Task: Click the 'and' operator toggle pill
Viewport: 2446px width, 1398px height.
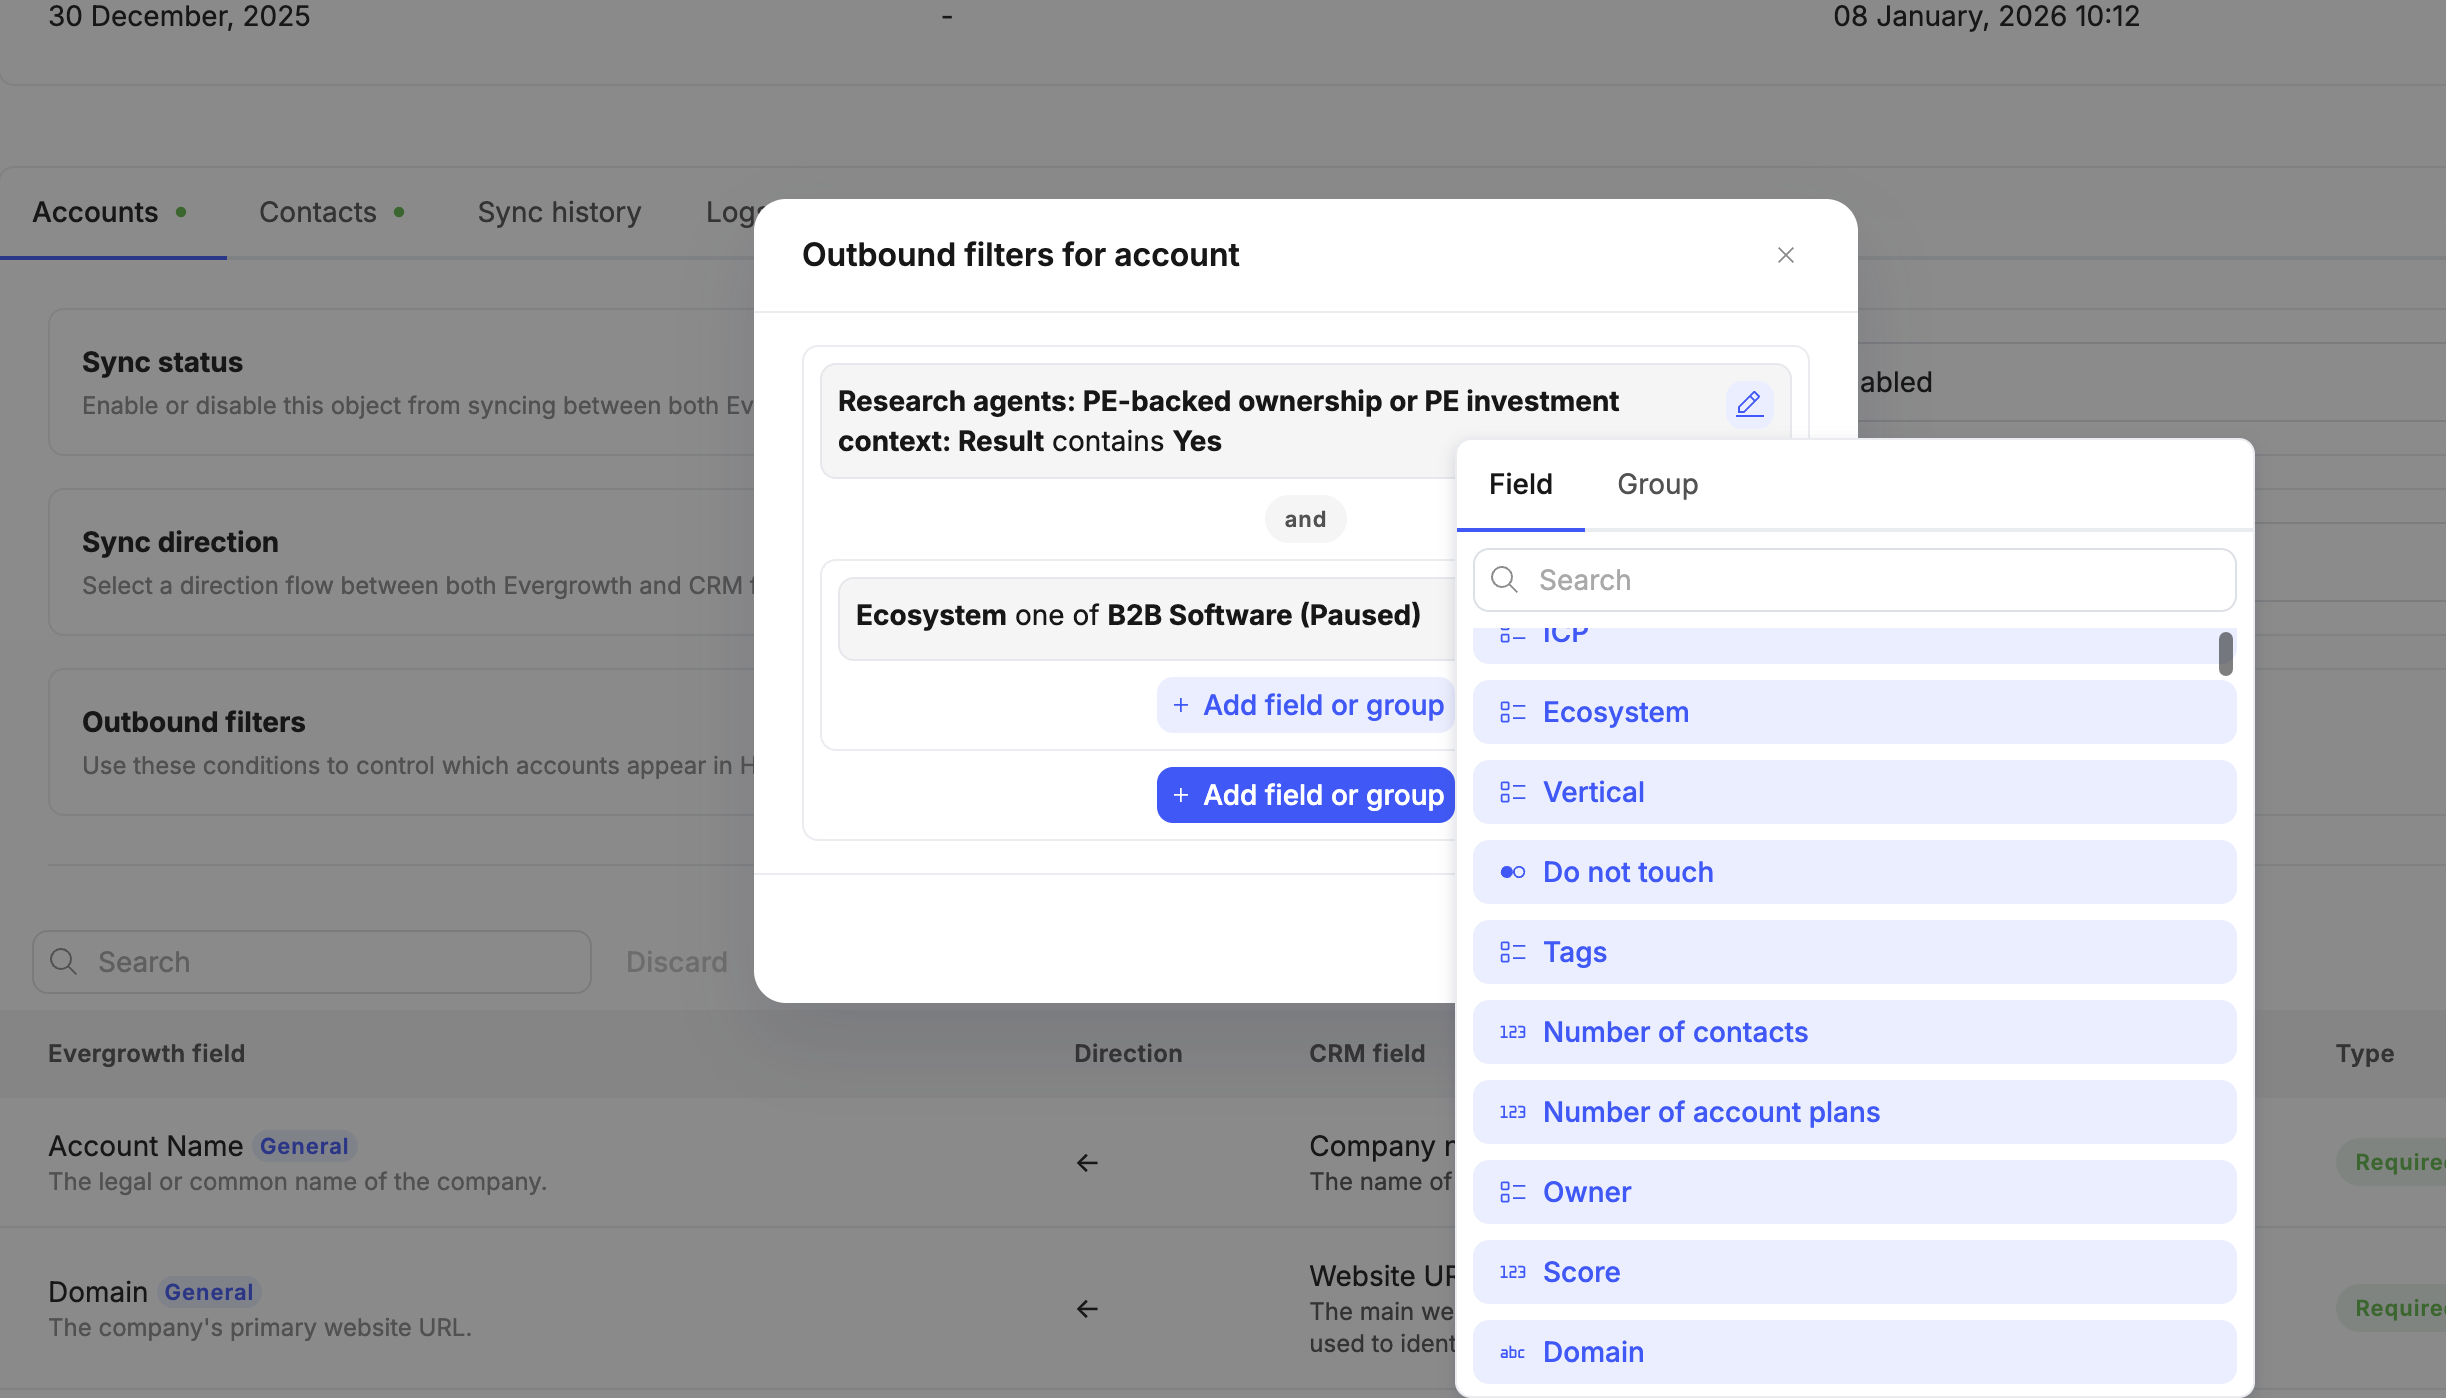Action: 1305,519
